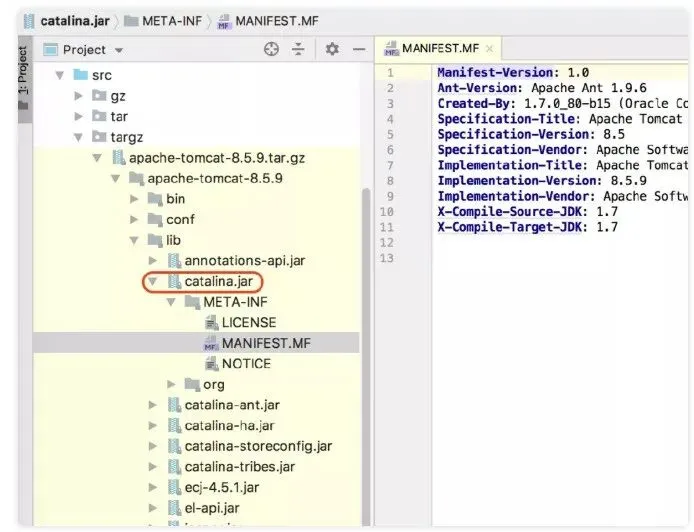Click the lib folder icon
Image resolution: width=694 pixels, height=532 pixels.
(155, 240)
